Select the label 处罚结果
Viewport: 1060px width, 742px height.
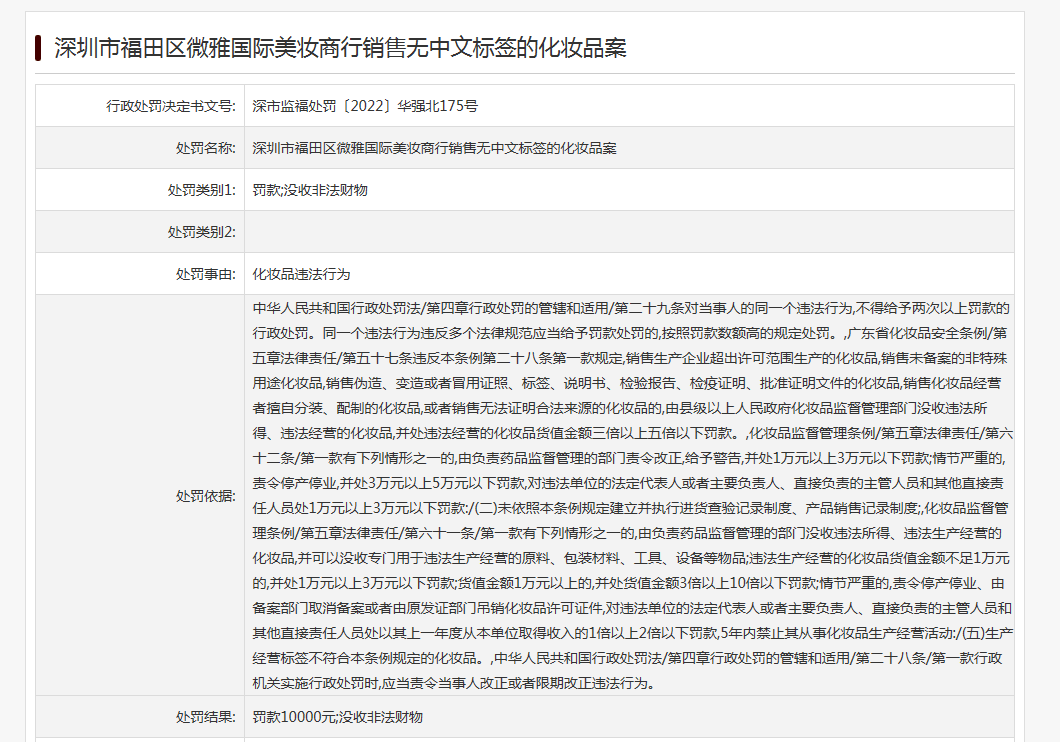point(206,717)
